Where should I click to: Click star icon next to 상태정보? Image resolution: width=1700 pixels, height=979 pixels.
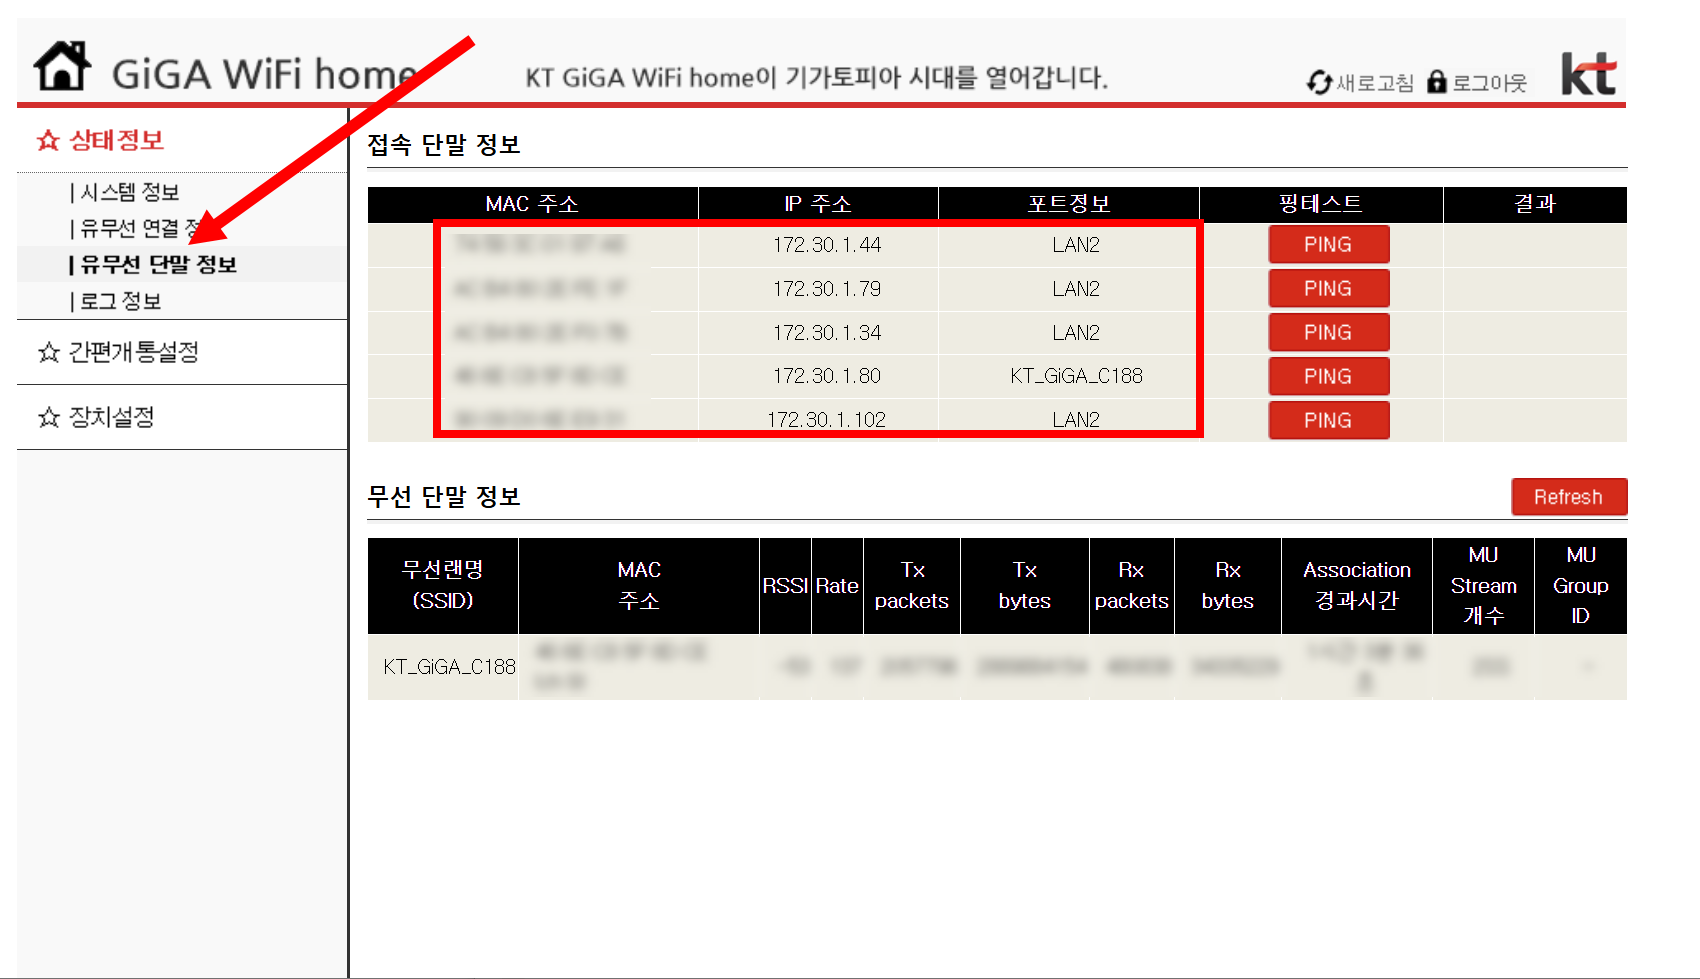click(x=48, y=141)
